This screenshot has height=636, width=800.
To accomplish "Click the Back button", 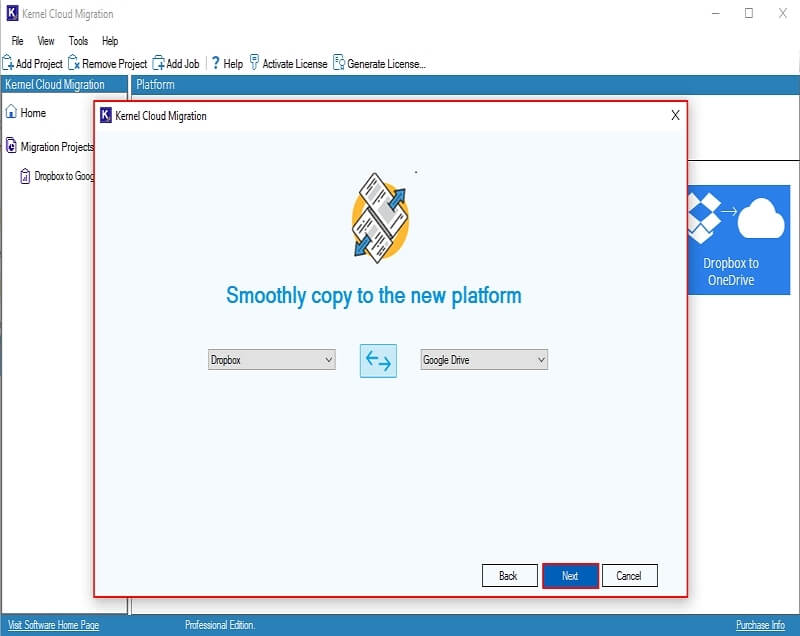I will [x=509, y=575].
